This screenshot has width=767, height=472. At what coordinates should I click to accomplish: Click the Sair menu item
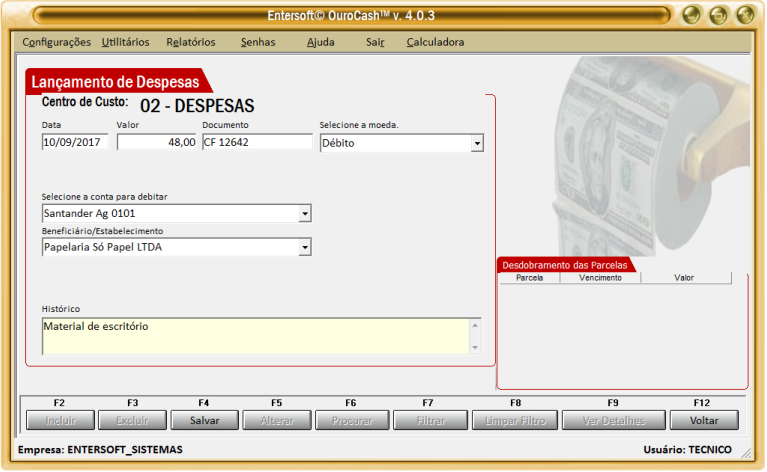[375, 43]
